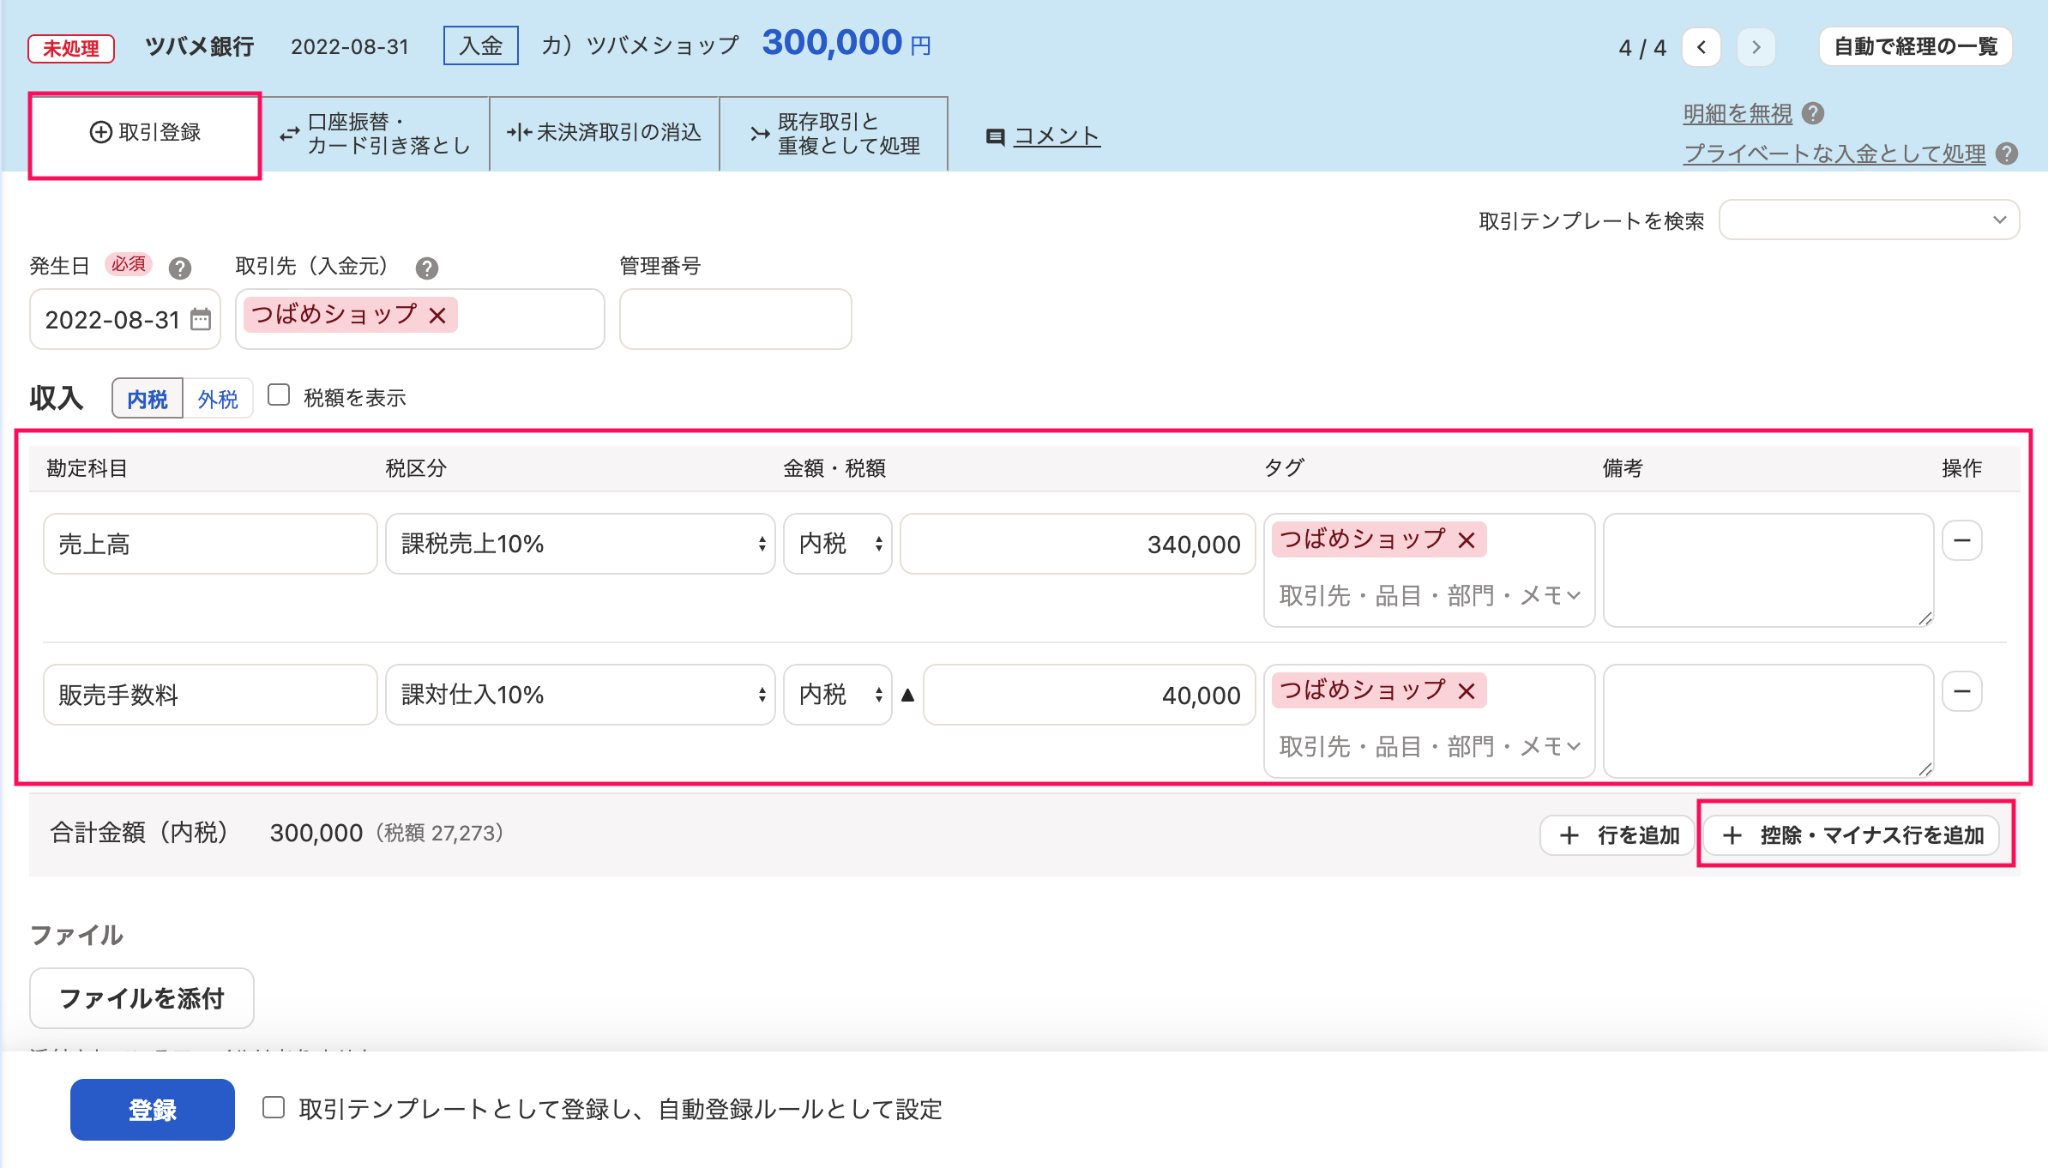Switch to 外税 tax mode

pos(218,399)
